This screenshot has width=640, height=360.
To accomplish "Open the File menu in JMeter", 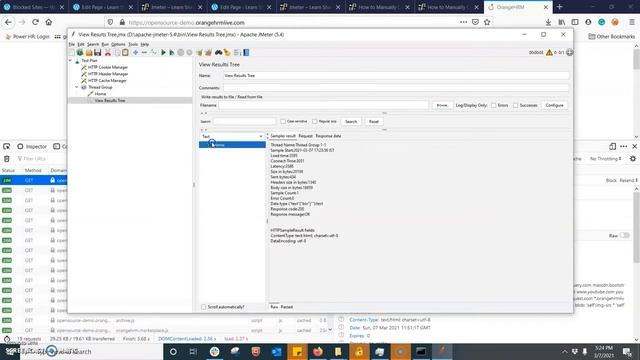I will point(72,44).
